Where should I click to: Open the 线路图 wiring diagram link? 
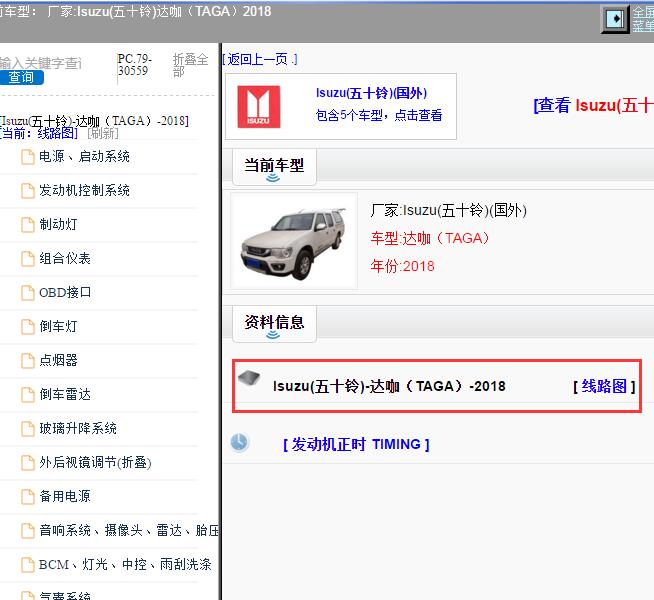click(x=604, y=386)
